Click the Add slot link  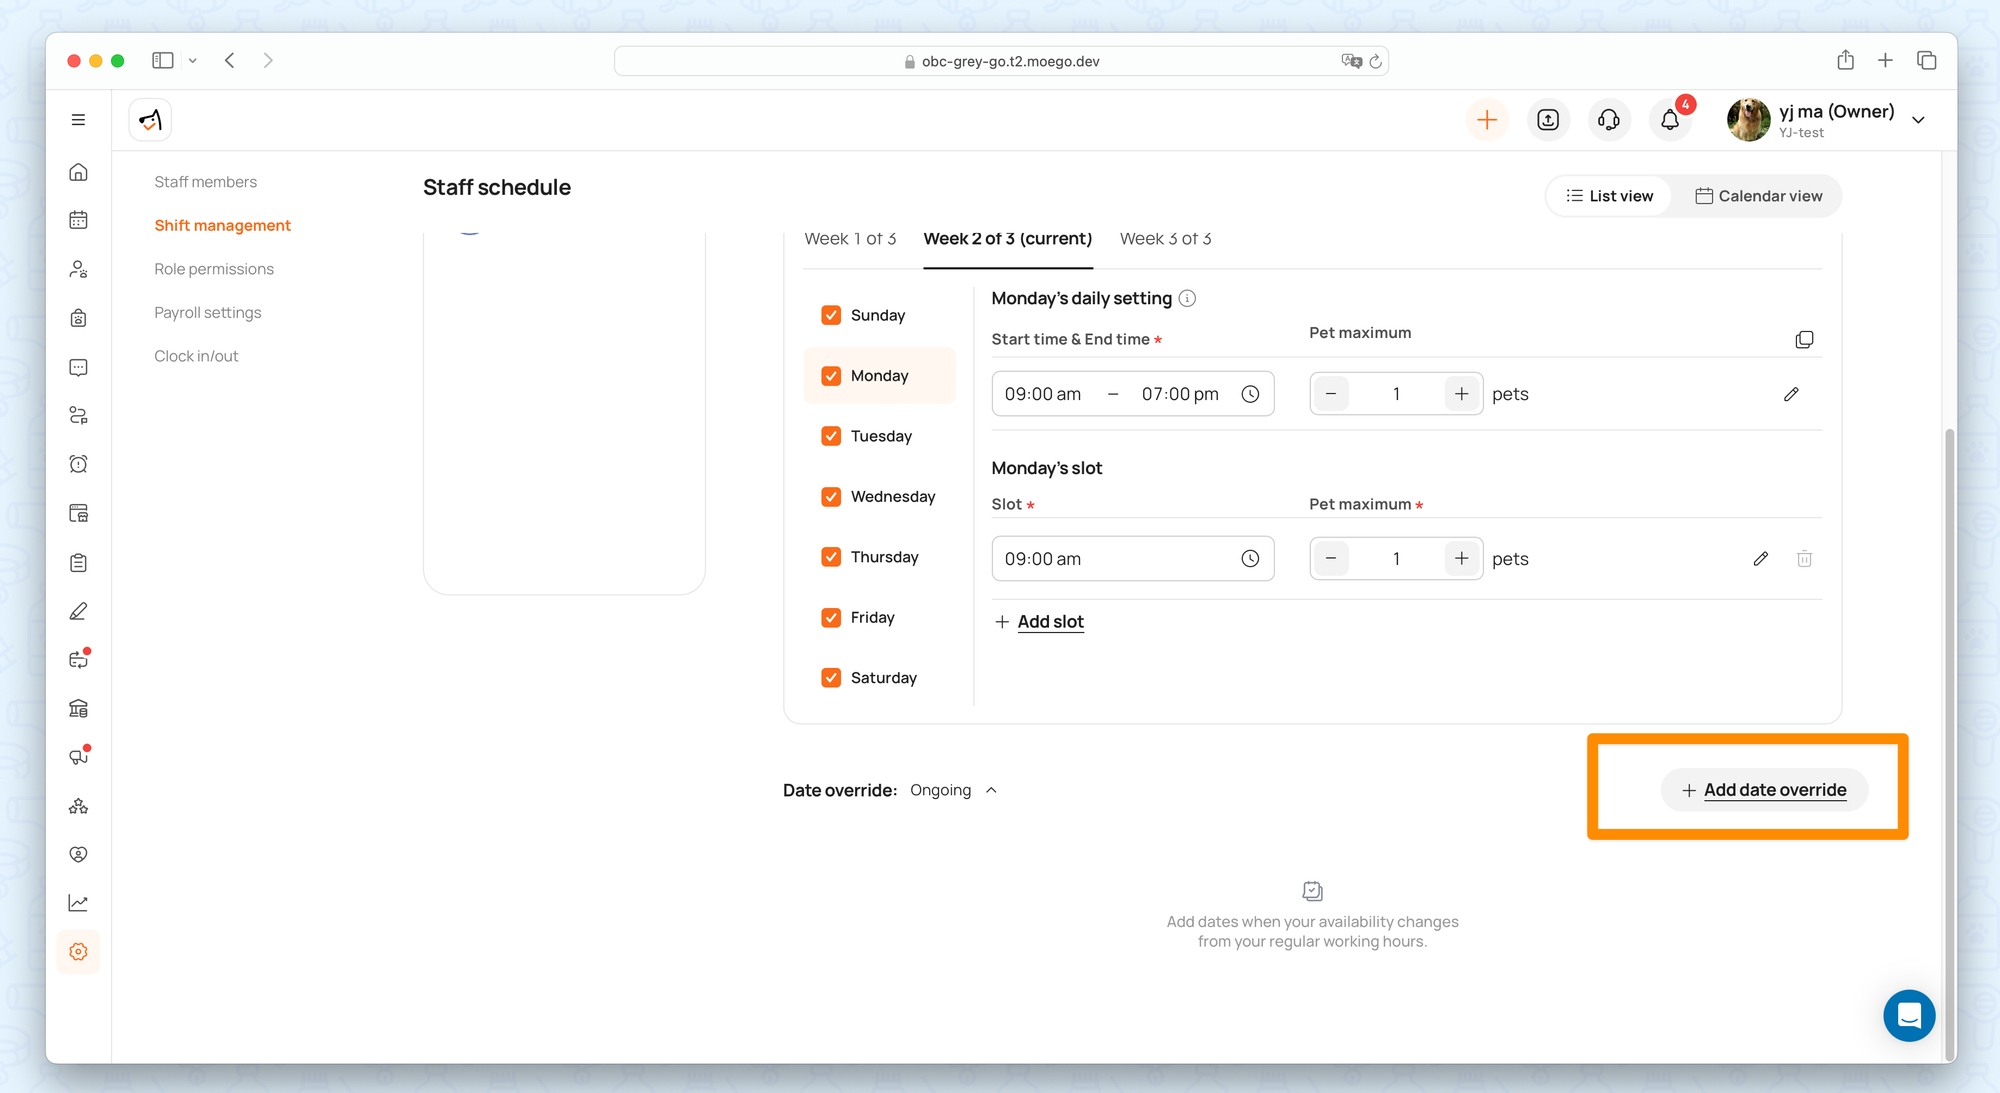click(x=1049, y=622)
